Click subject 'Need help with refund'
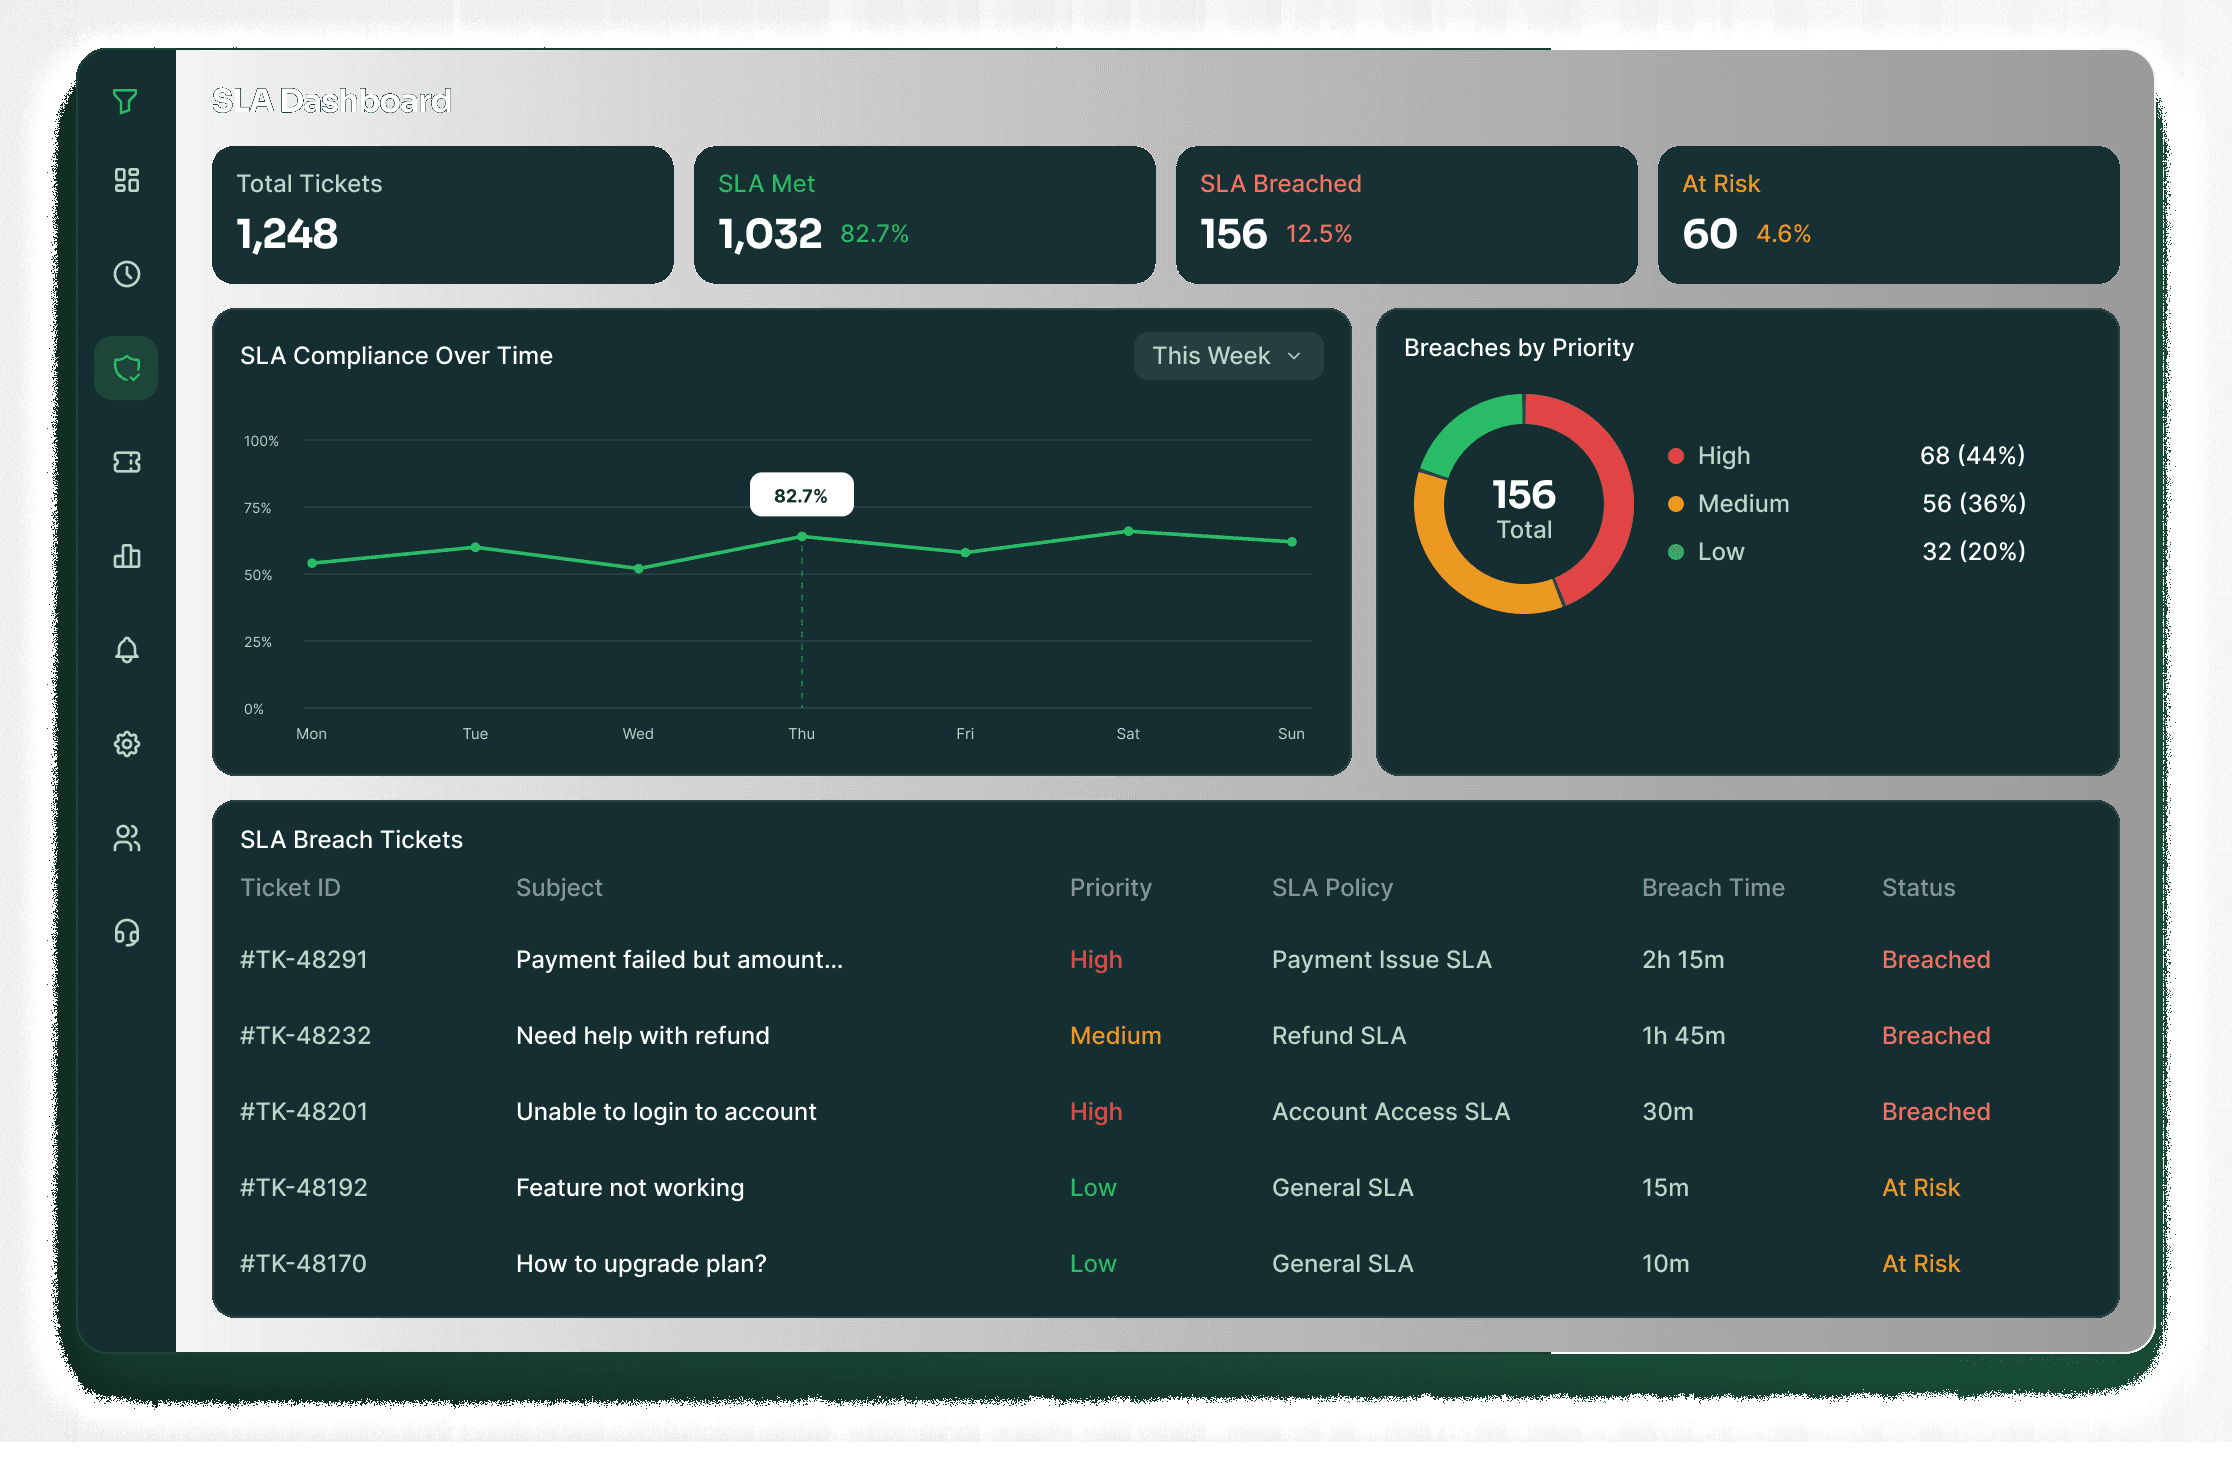This screenshot has height=1458, width=2232. point(643,1036)
